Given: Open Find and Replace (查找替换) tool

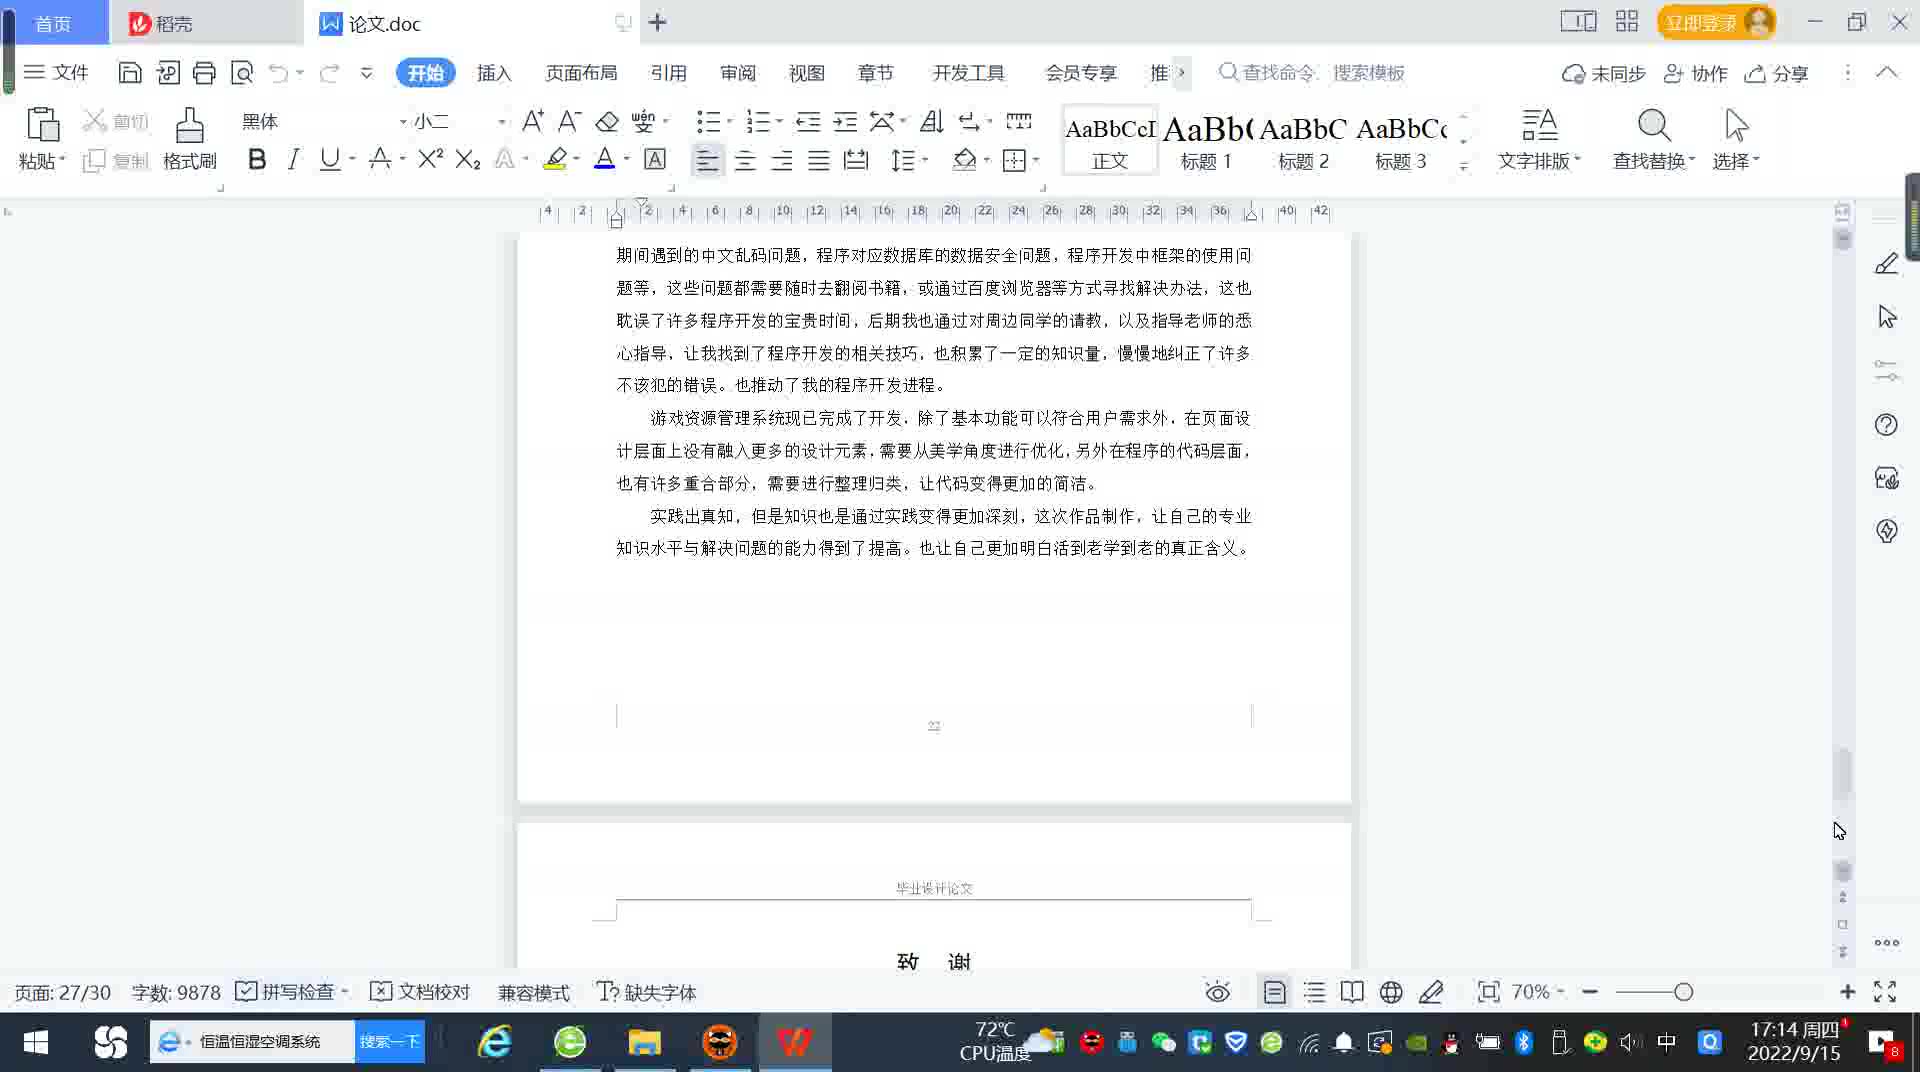Looking at the screenshot, I should [1653, 138].
